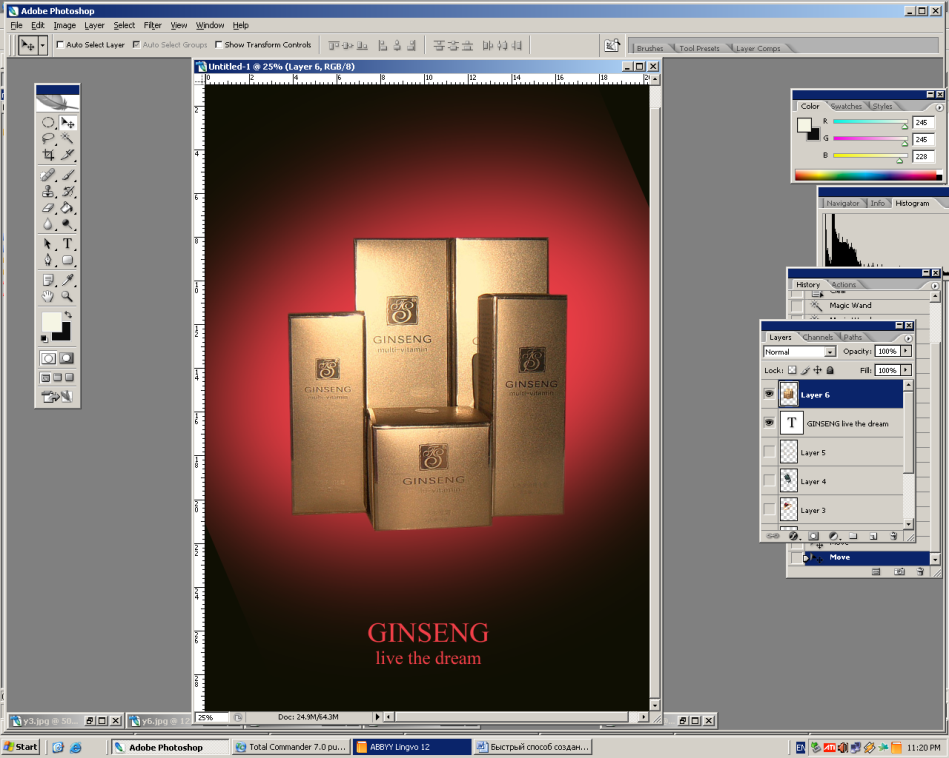Screen dimensions: 949x758
Task: Switch to the Swatches tab
Action: 846,107
